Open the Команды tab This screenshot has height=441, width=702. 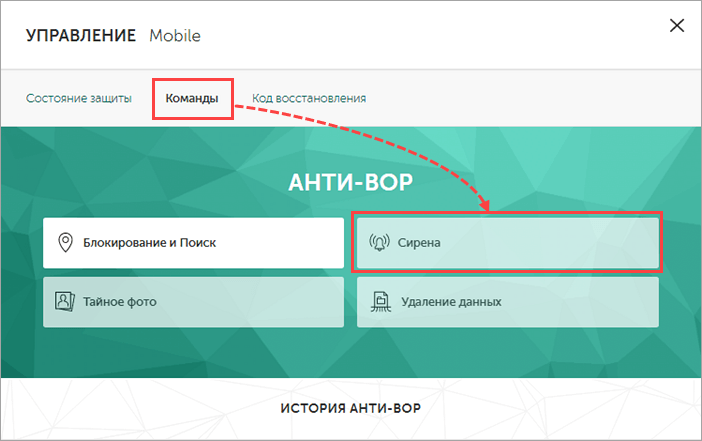[192, 98]
